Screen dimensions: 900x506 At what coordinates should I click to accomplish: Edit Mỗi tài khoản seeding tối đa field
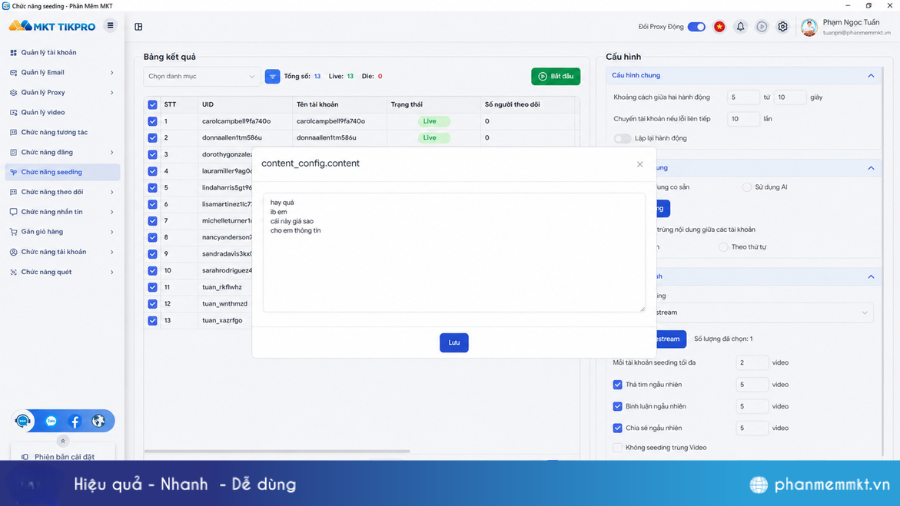tap(752, 363)
